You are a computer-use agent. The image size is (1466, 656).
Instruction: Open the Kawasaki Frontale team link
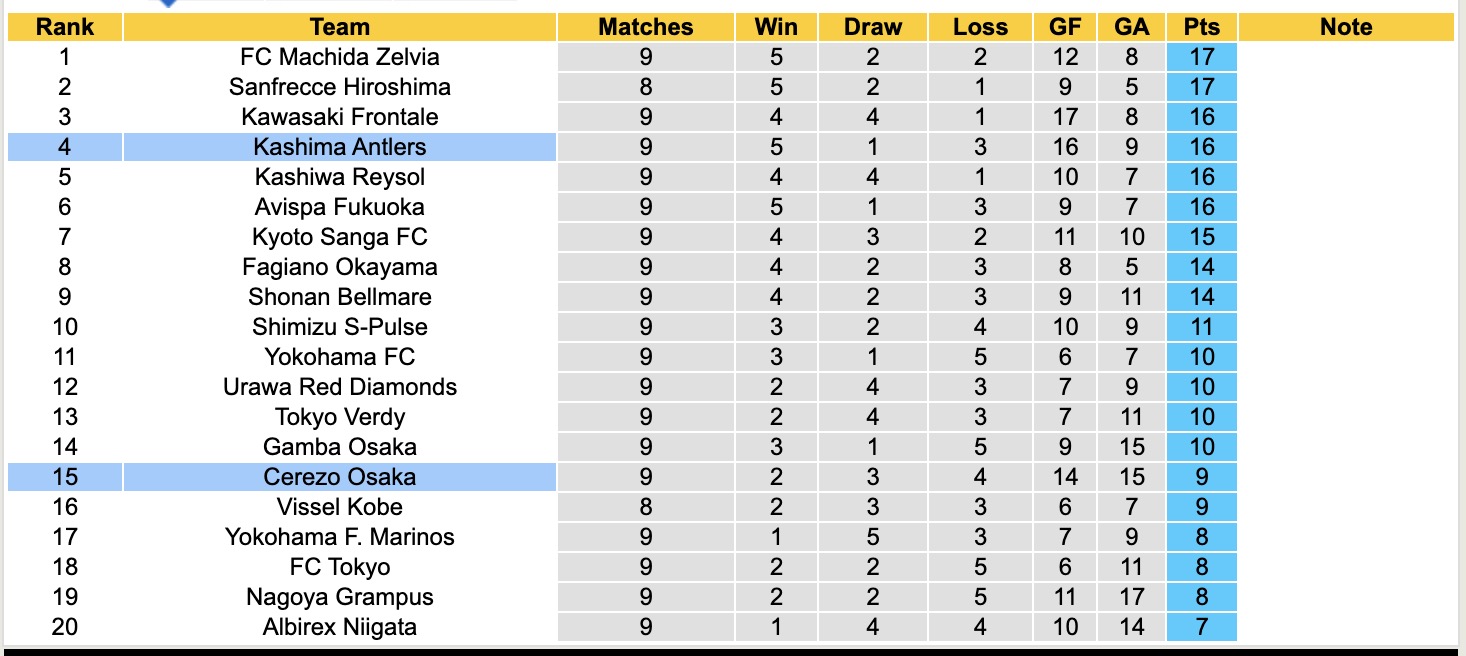pos(339,117)
